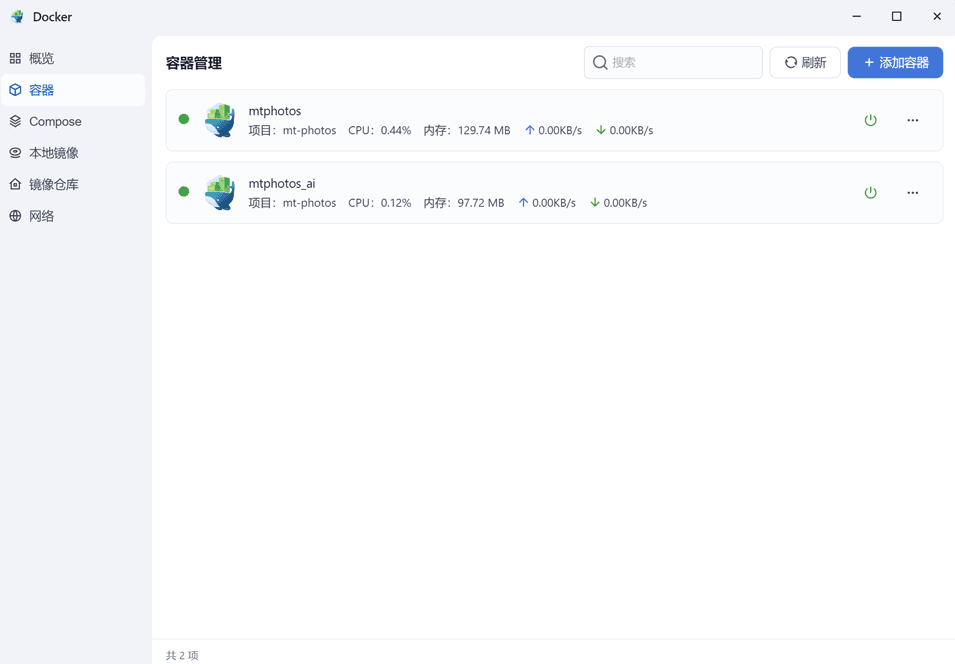Click the 容器 cube icon
This screenshot has width=955, height=664.
[x=15, y=90]
